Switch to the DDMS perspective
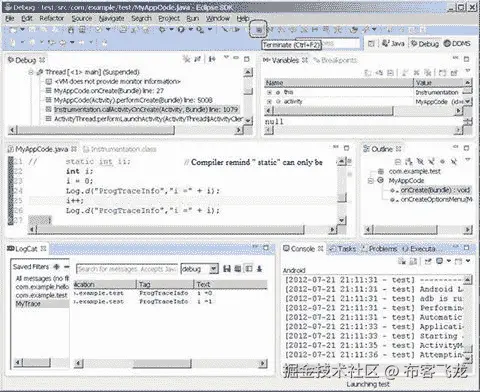480x392 pixels. (x=457, y=44)
